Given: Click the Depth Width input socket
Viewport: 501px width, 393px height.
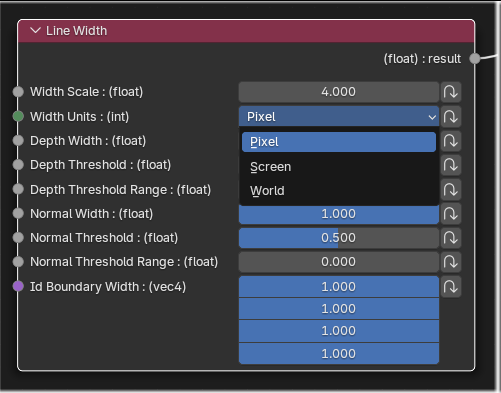Looking at the screenshot, I should [x=18, y=140].
